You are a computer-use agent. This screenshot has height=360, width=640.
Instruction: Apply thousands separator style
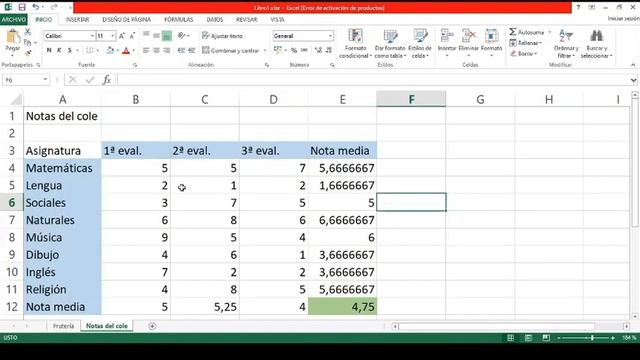(x=304, y=50)
